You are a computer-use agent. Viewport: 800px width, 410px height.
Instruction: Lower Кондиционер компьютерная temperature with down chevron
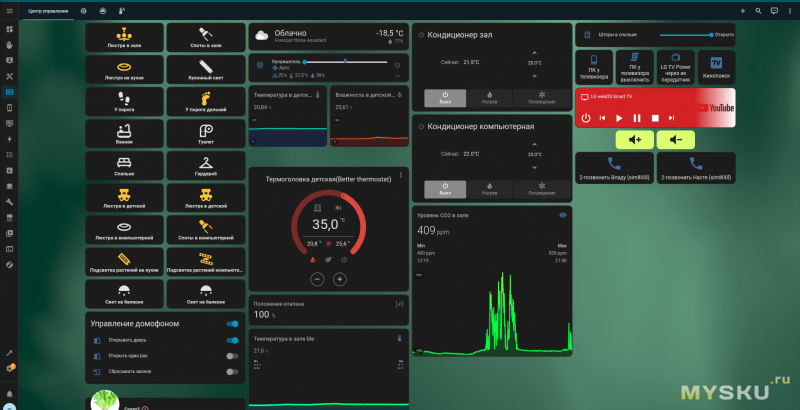click(534, 166)
